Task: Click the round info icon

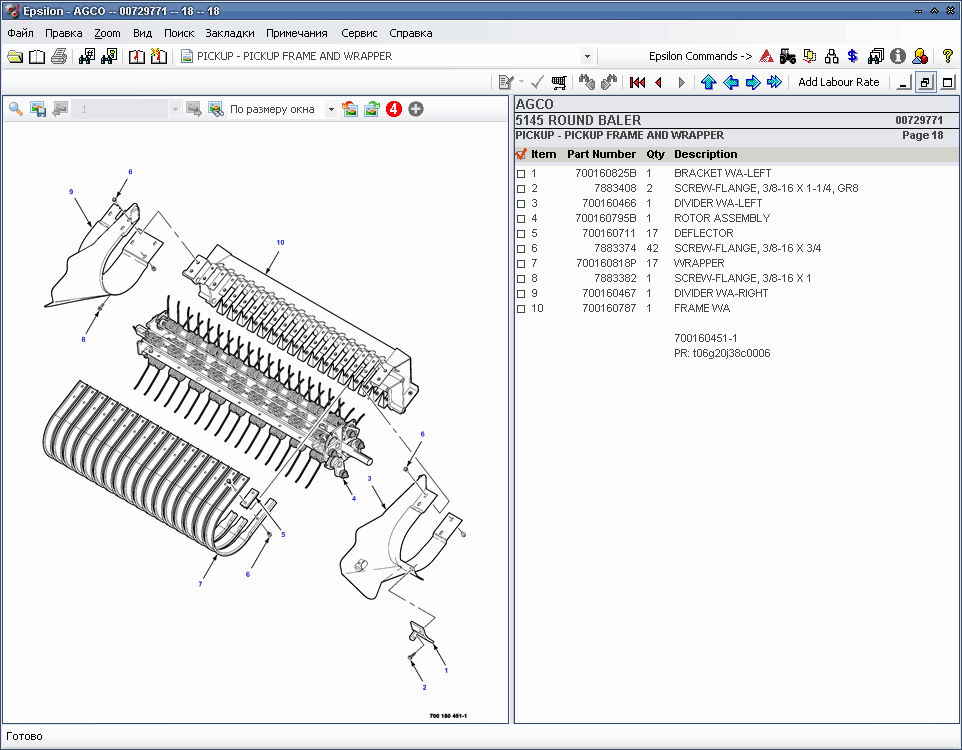Action: coord(897,56)
